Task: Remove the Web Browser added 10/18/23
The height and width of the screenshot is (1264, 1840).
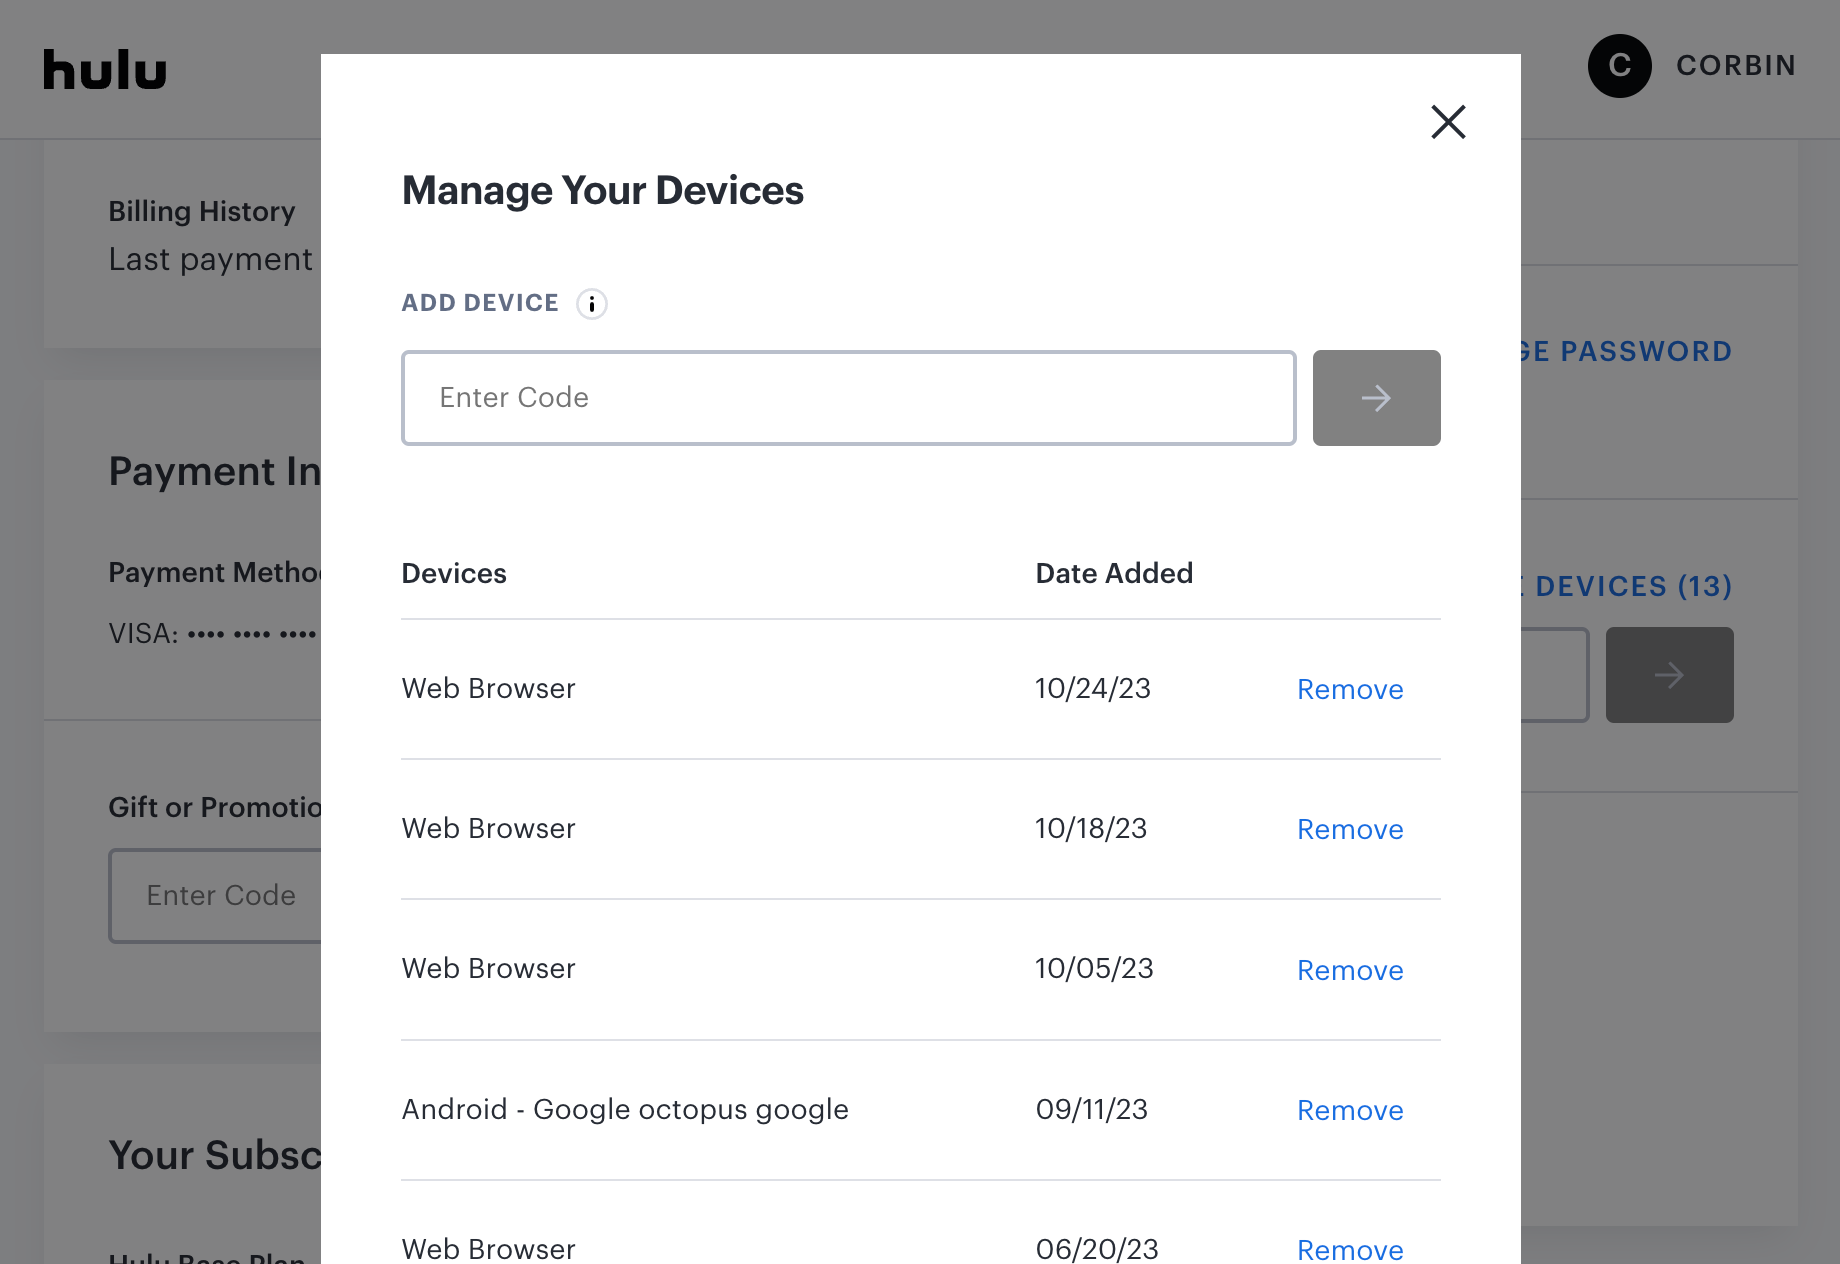Action: 1350,829
